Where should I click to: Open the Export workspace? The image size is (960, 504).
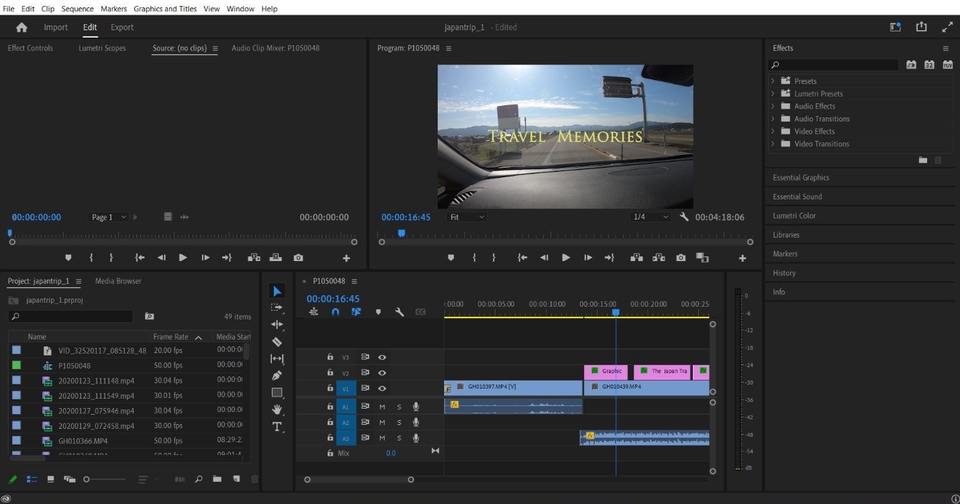pyautogui.click(x=122, y=27)
